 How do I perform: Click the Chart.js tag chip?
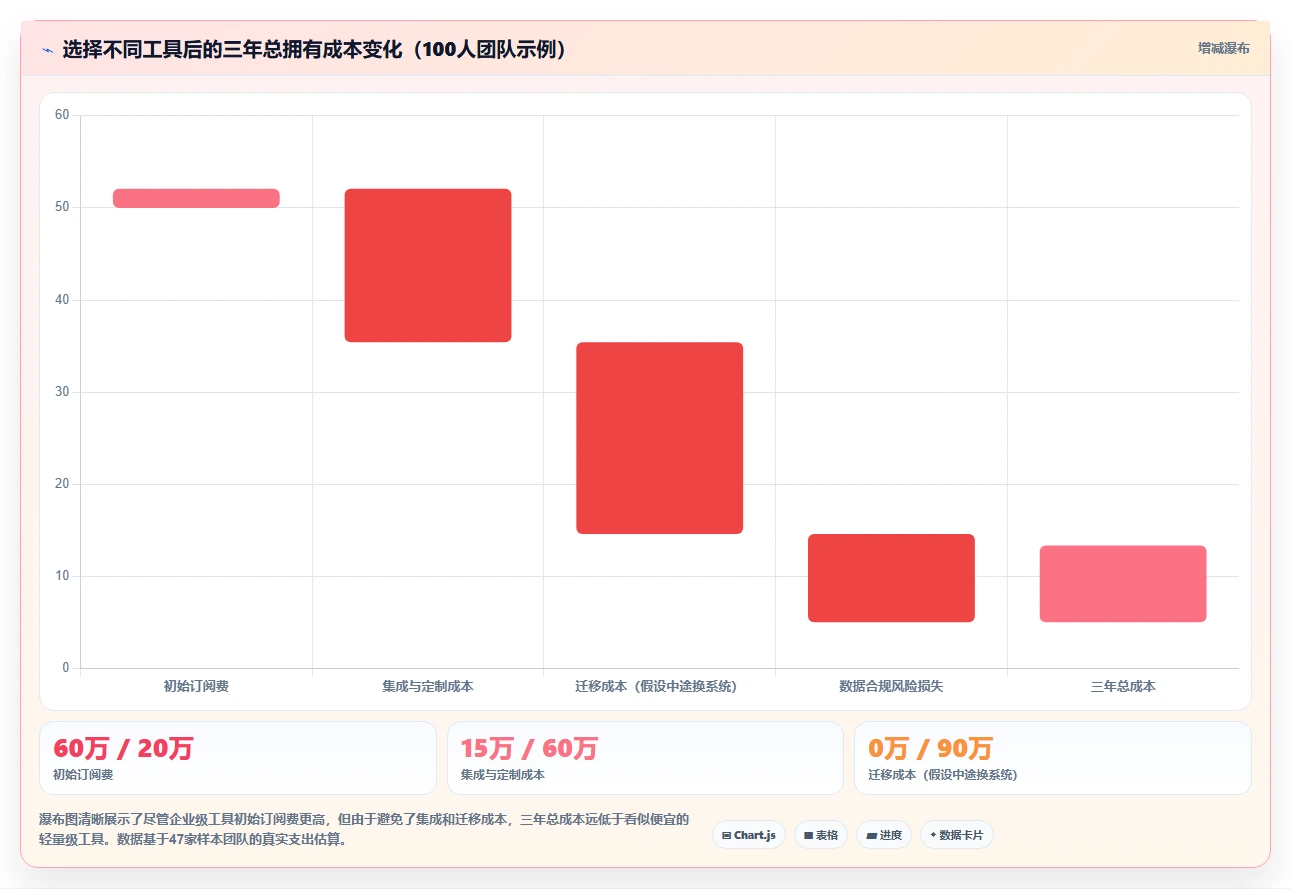click(749, 835)
